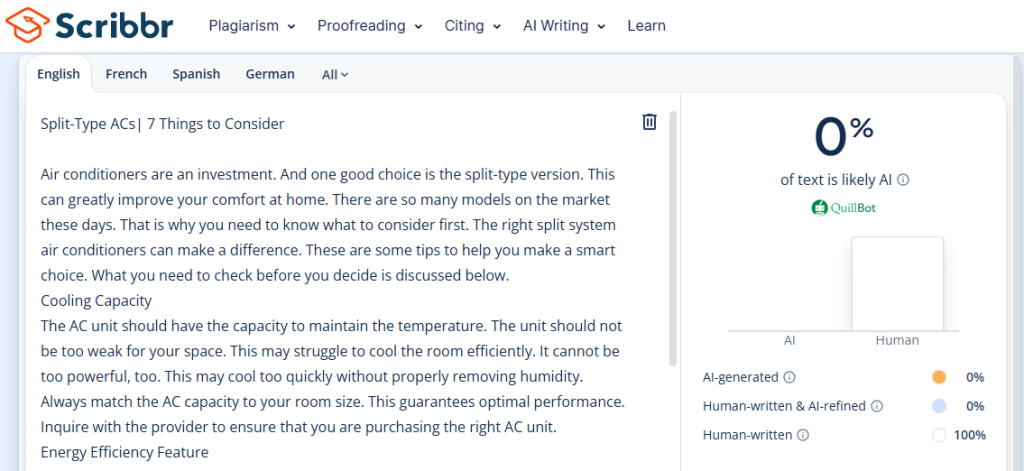Click info icon beside "of text is likely AI"
Image resolution: width=1024 pixels, height=471 pixels.
pos(903,180)
